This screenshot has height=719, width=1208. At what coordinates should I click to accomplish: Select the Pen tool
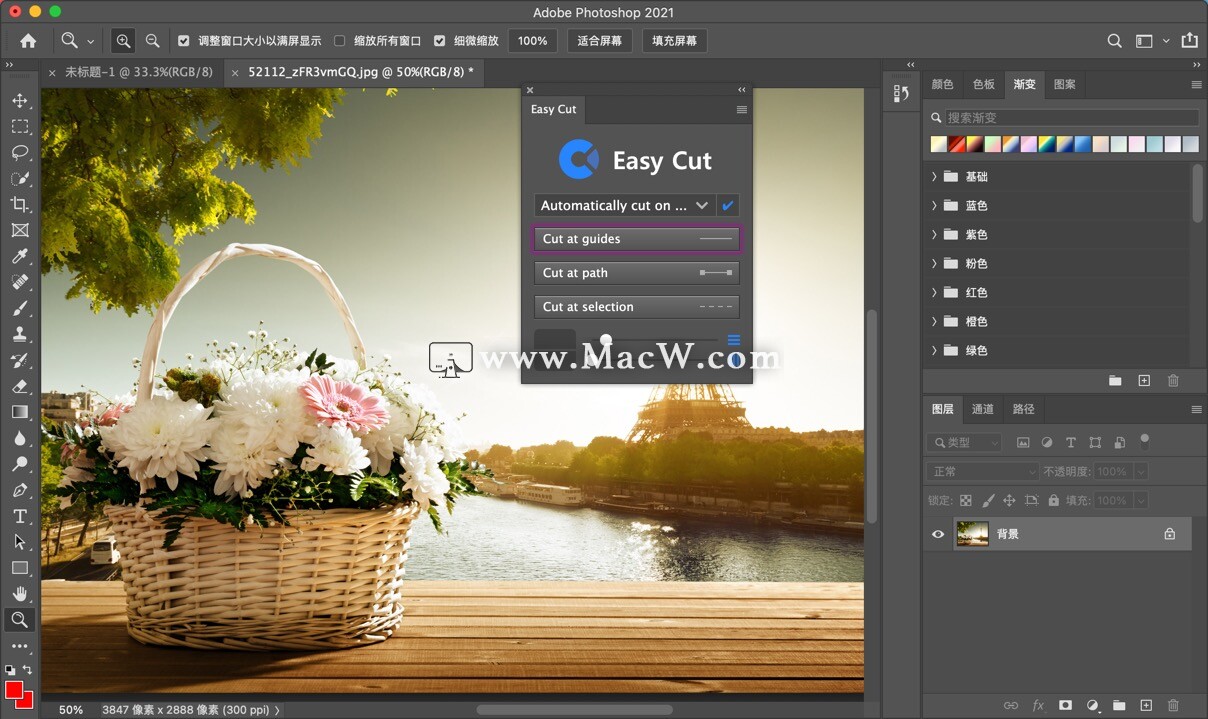(x=20, y=490)
